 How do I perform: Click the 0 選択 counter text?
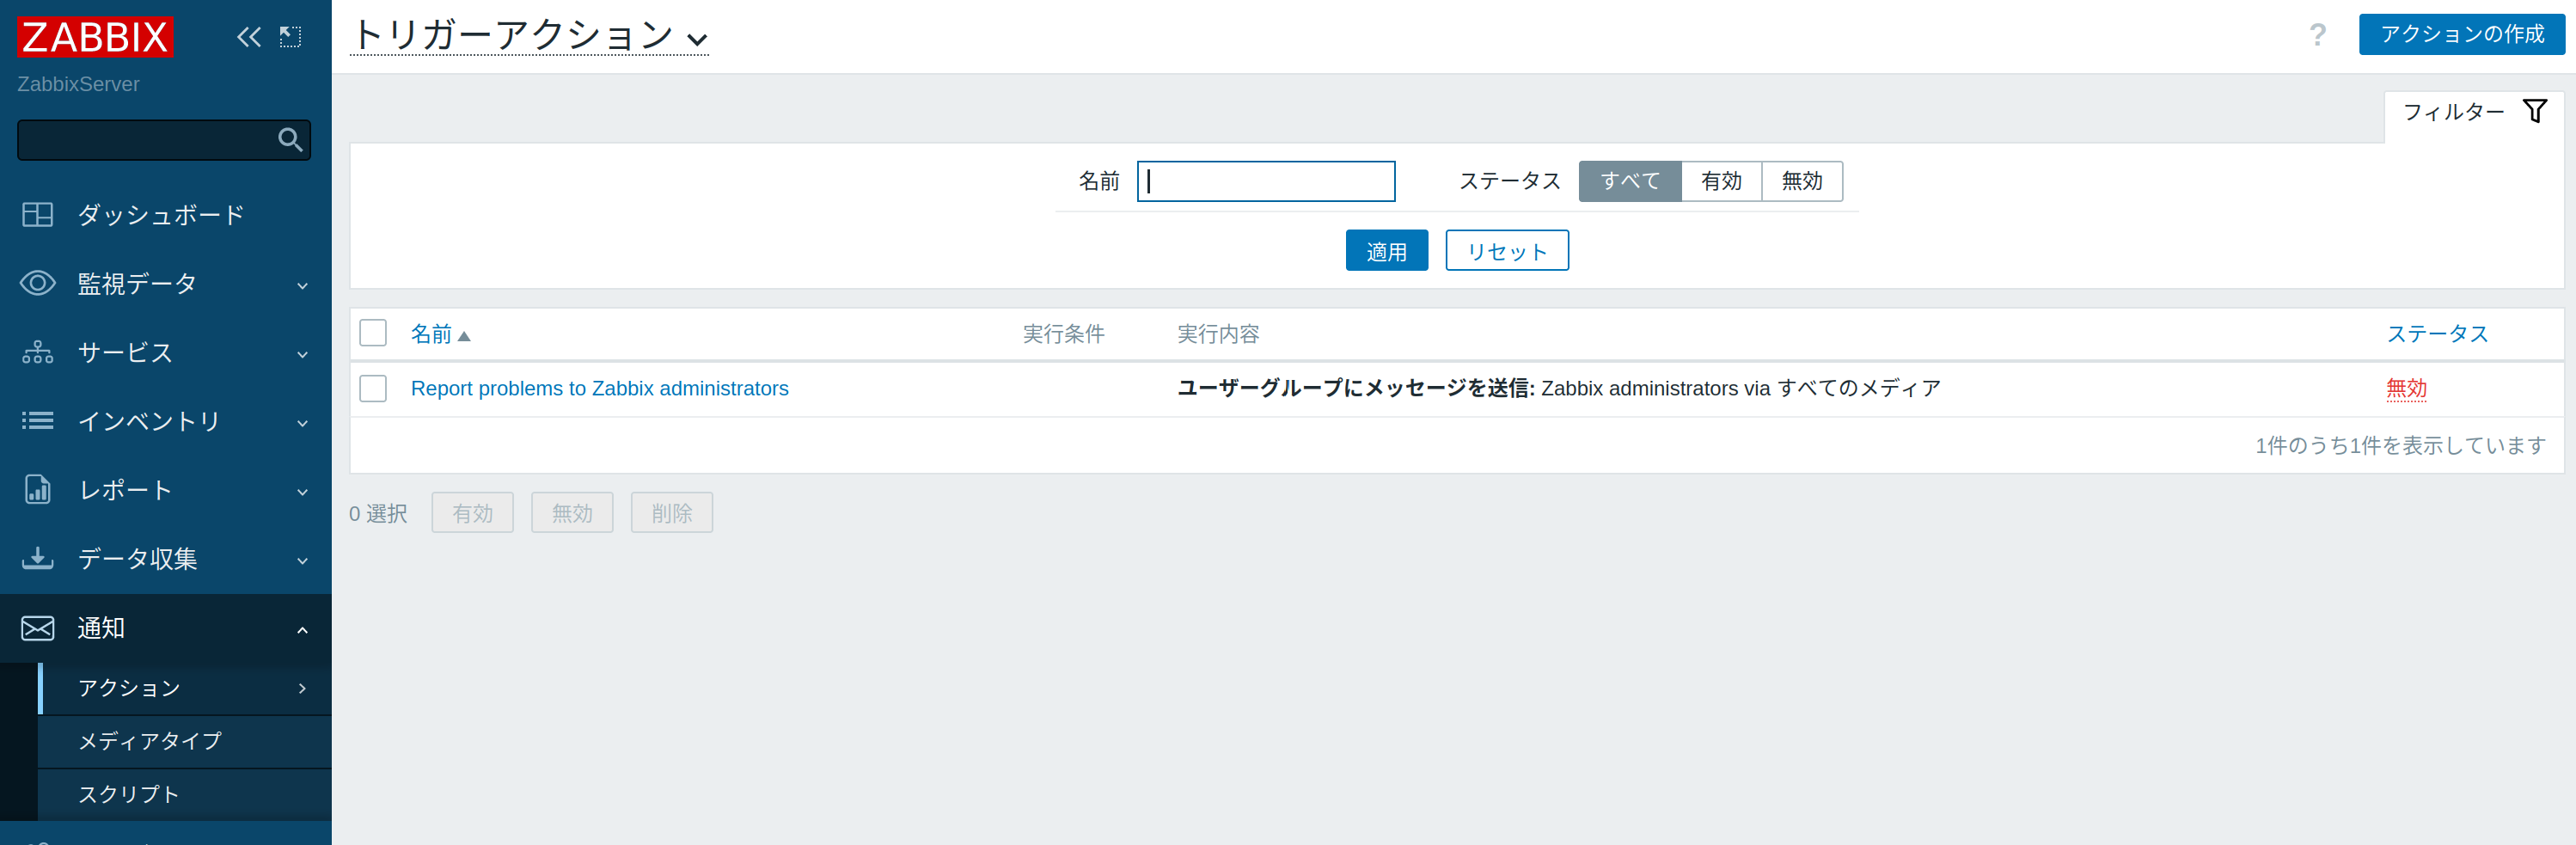[378, 513]
